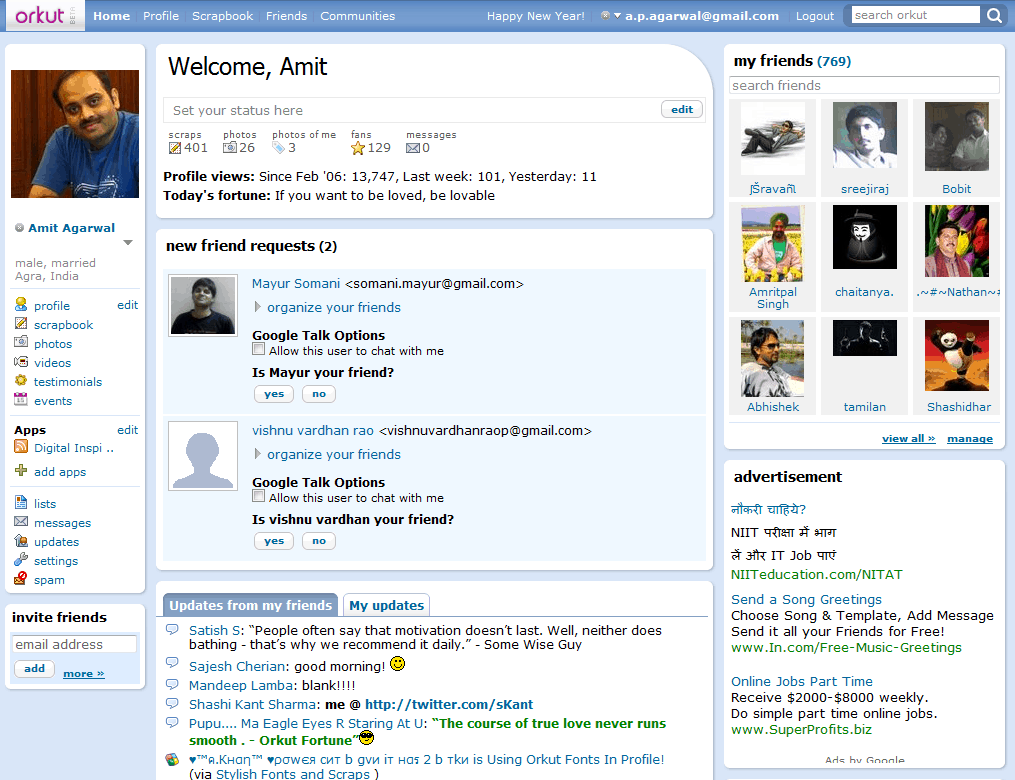The height and width of the screenshot is (780, 1015).
Task: Click the search magnifier icon in header
Action: [x=994, y=16]
